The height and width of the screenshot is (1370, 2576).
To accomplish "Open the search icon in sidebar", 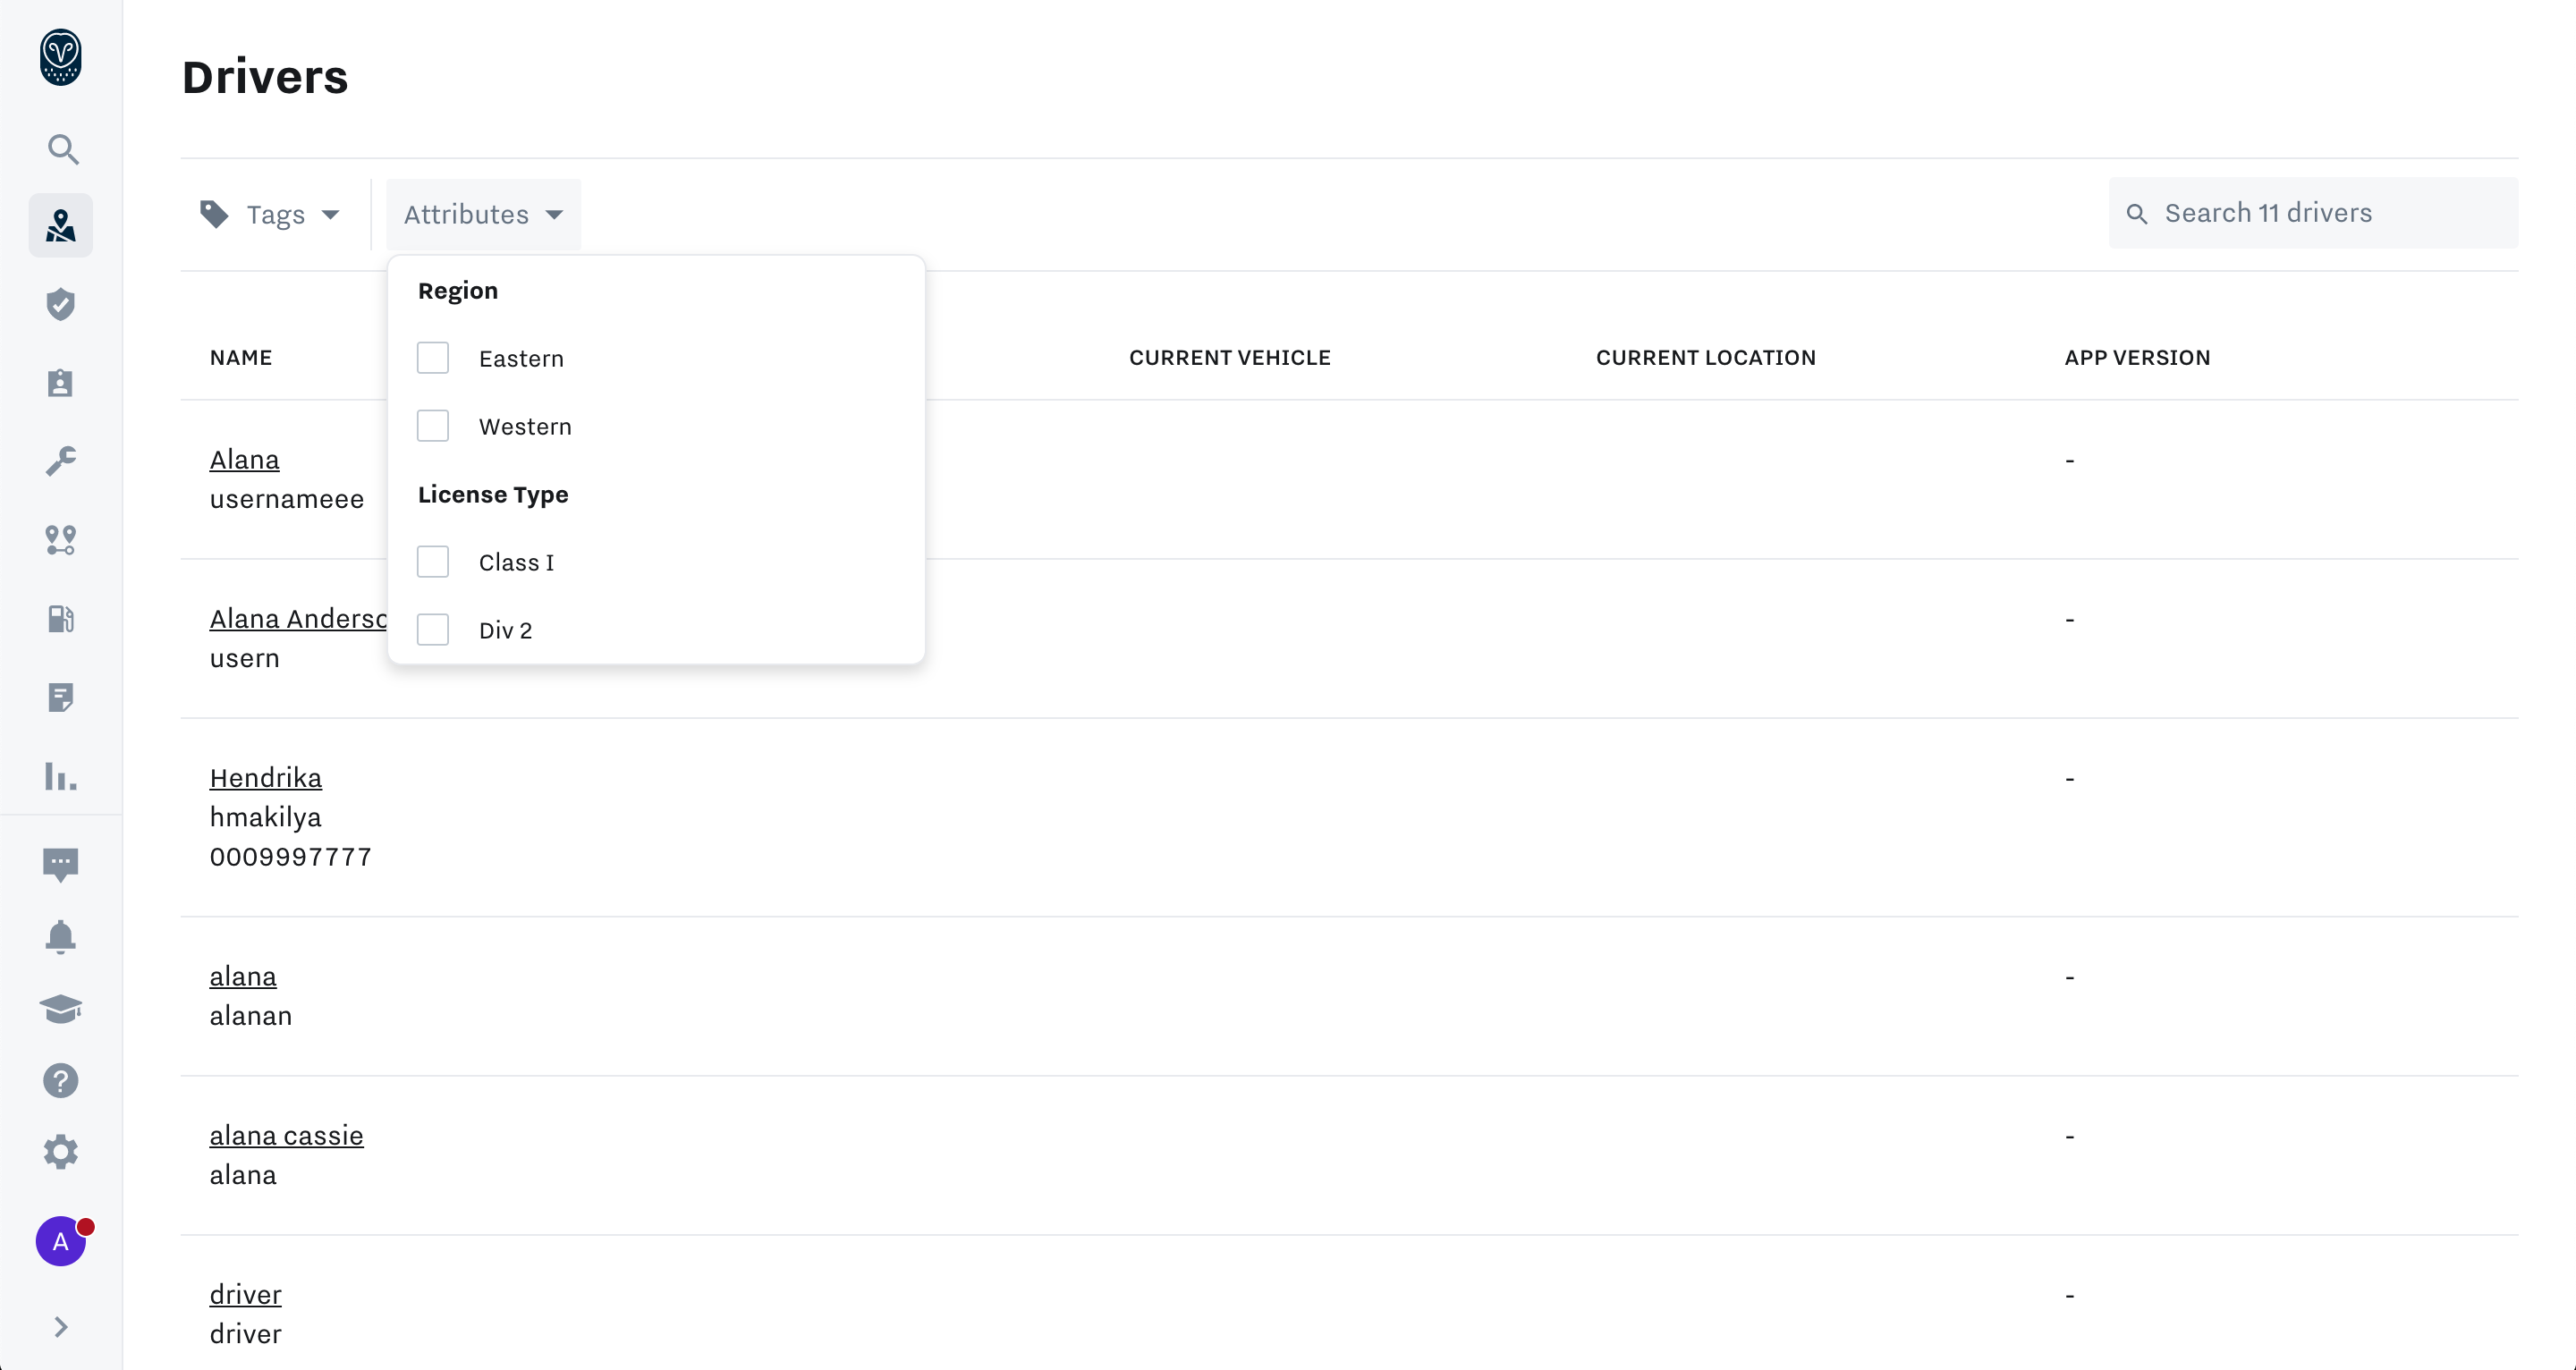I will coord(62,150).
